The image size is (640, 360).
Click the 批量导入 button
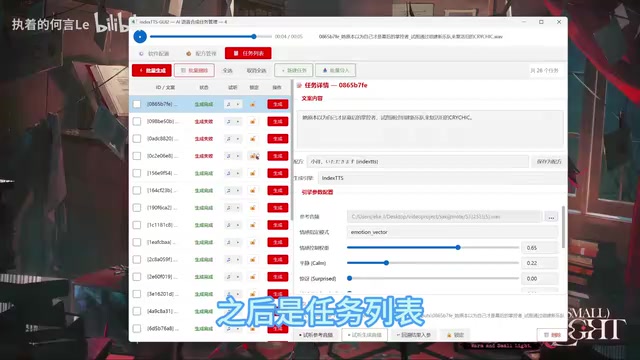point(336,70)
